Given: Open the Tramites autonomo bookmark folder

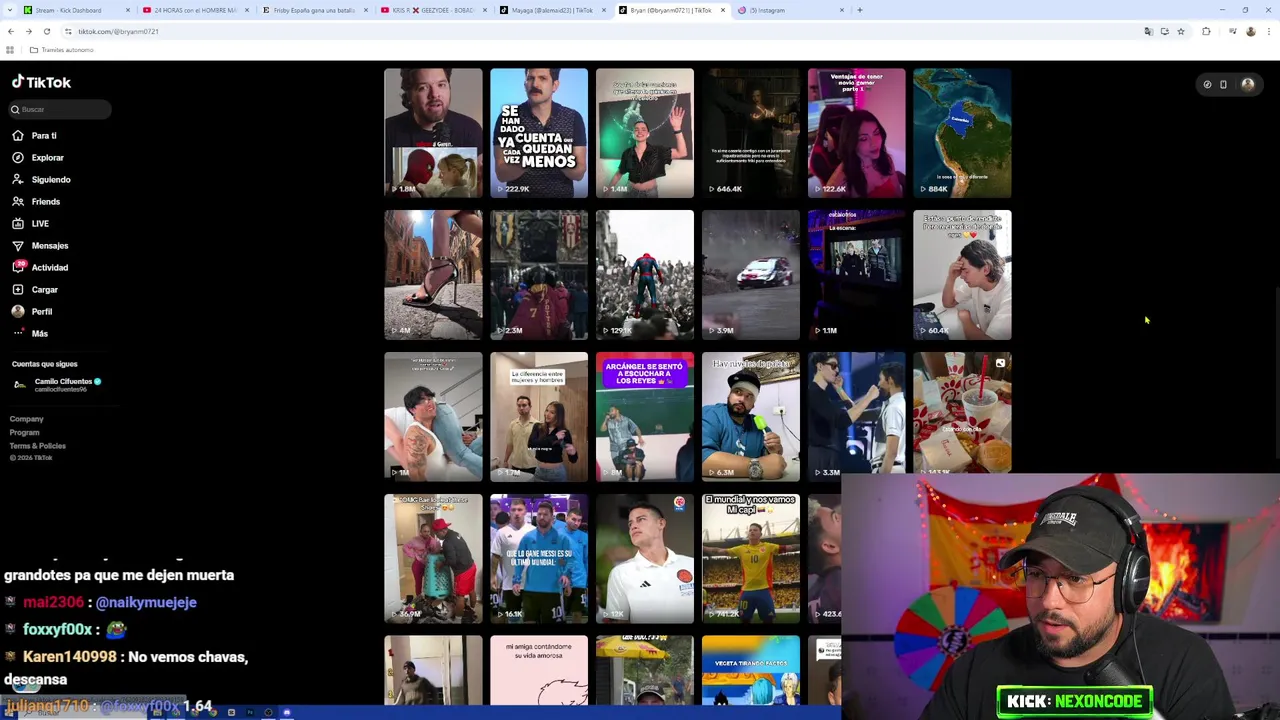Looking at the screenshot, I should (x=61, y=50).
